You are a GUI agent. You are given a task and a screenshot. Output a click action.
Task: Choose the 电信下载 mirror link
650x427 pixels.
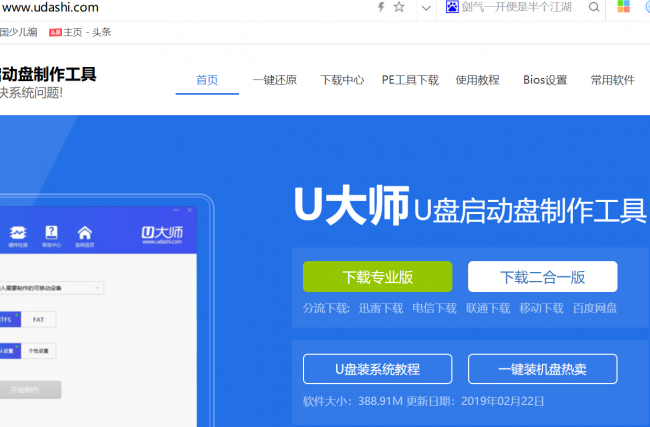(434, 308)
